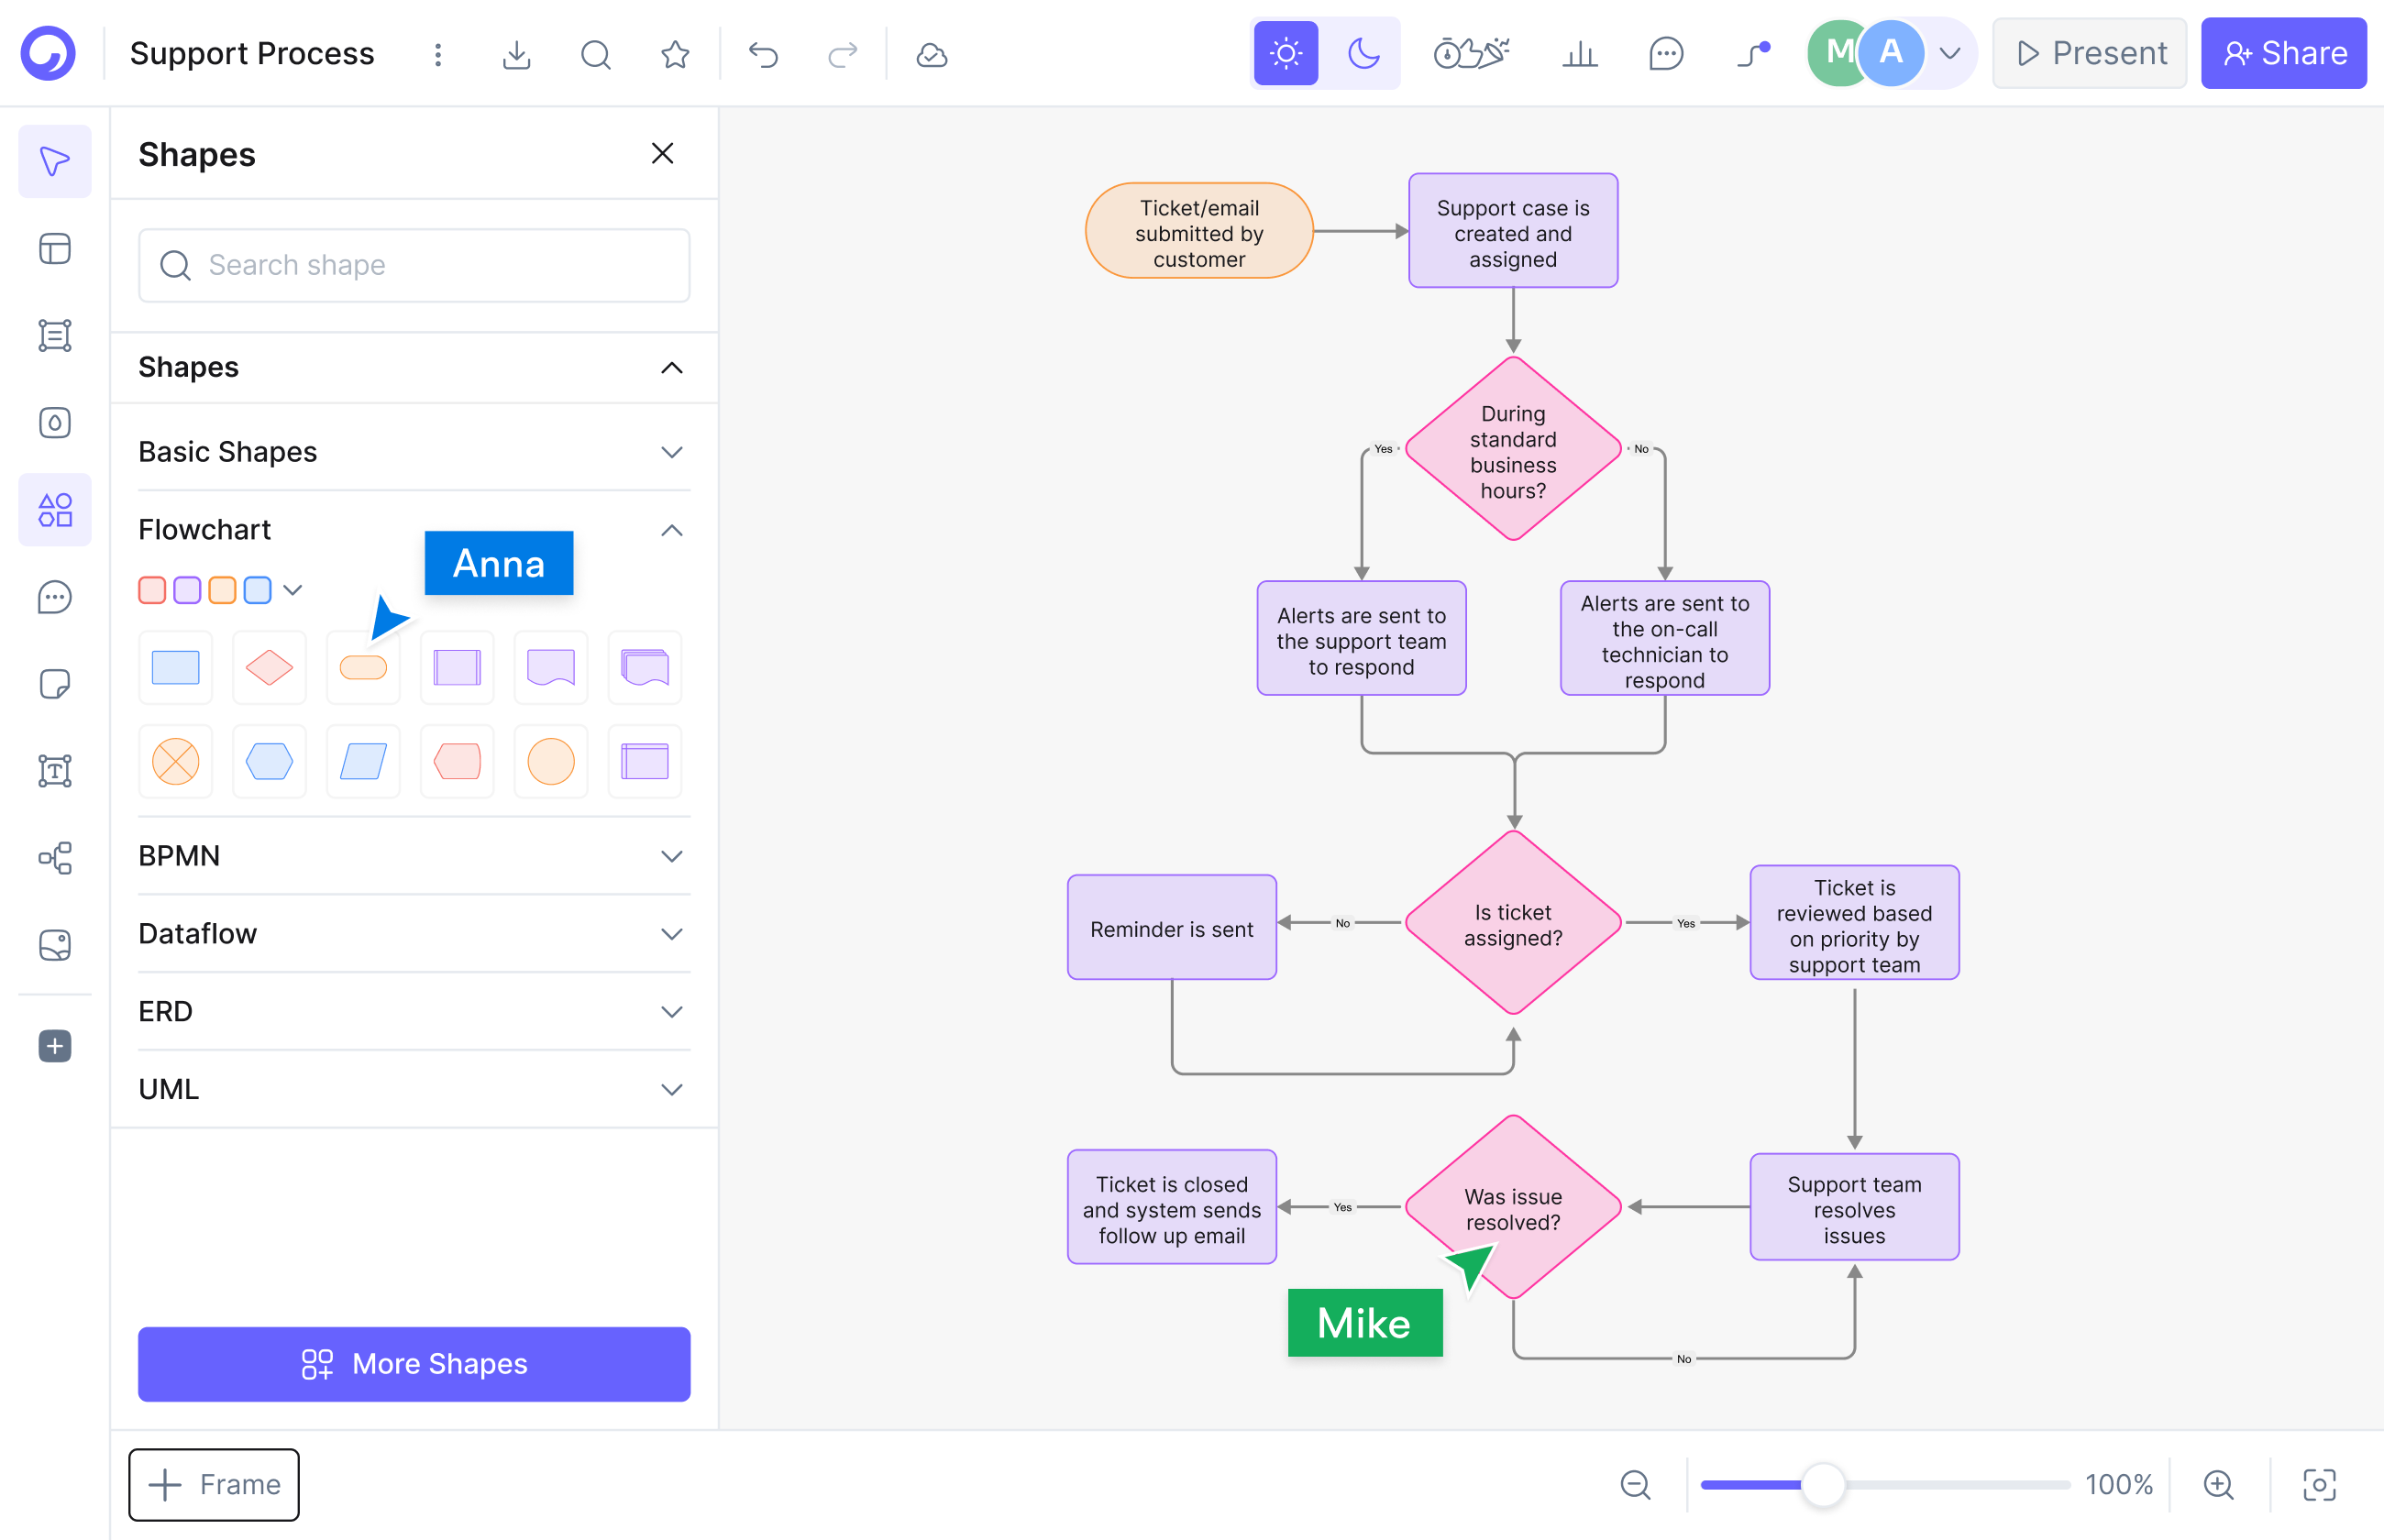Image resolution: width=2384 pixels, height=1540 pixels.
Task: Select the orange terminator pill shape
Action: click(x=363, y=667)
